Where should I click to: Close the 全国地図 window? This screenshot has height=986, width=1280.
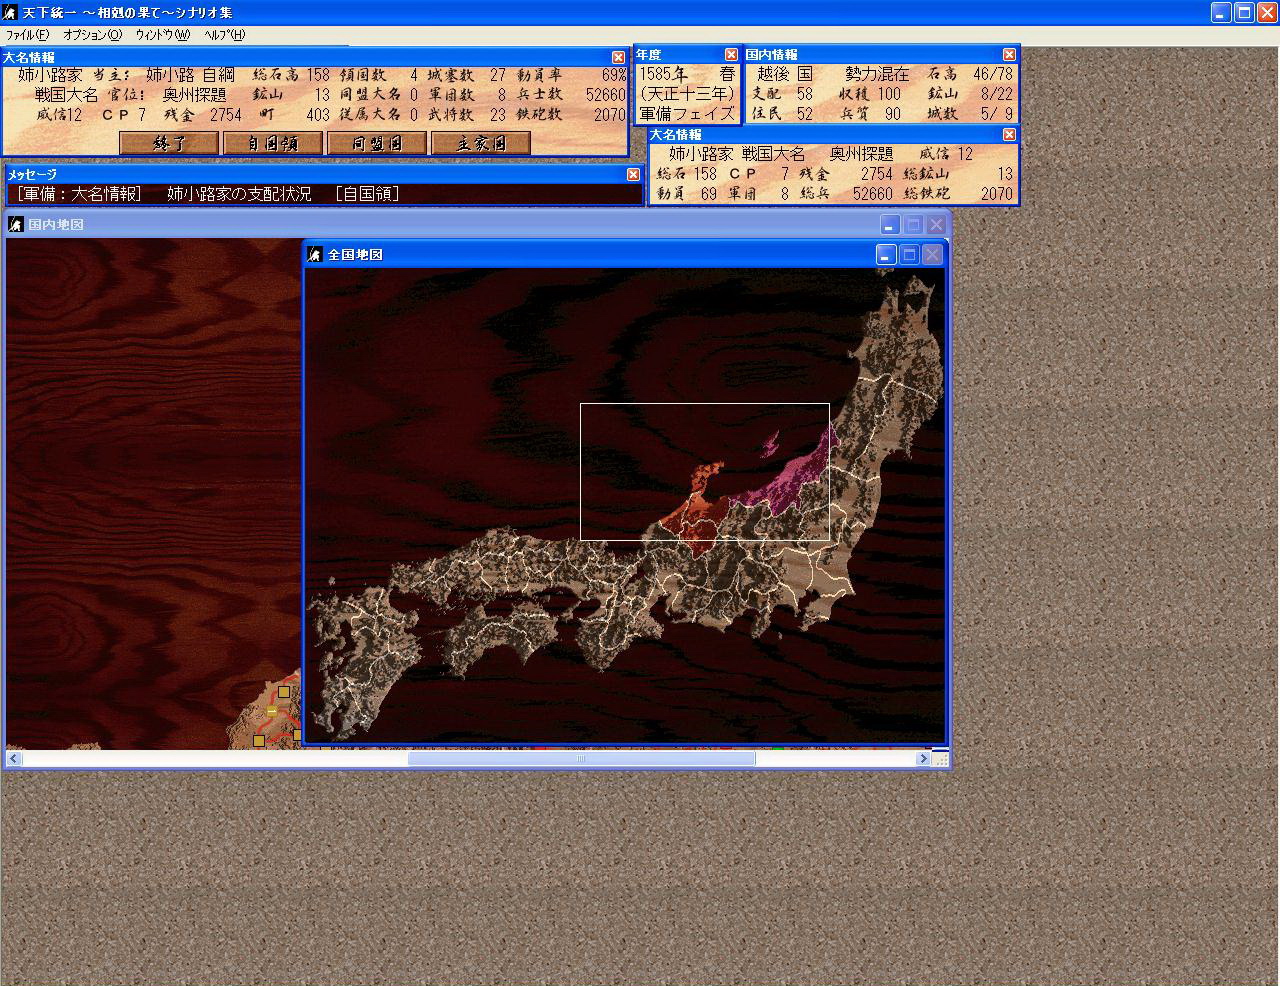pyautogui.click(x=932, y=255)
